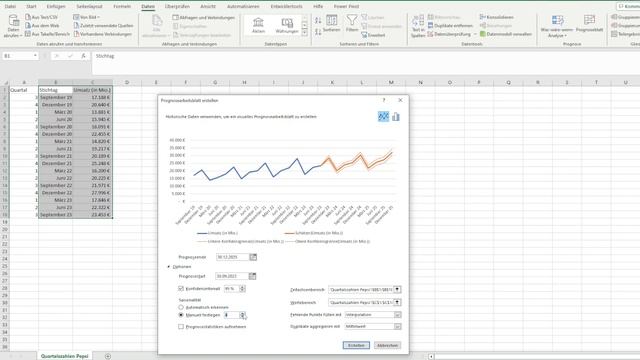640x360 pixels.
Task: Add new sheet with plus icon
Action: (108, 356)
